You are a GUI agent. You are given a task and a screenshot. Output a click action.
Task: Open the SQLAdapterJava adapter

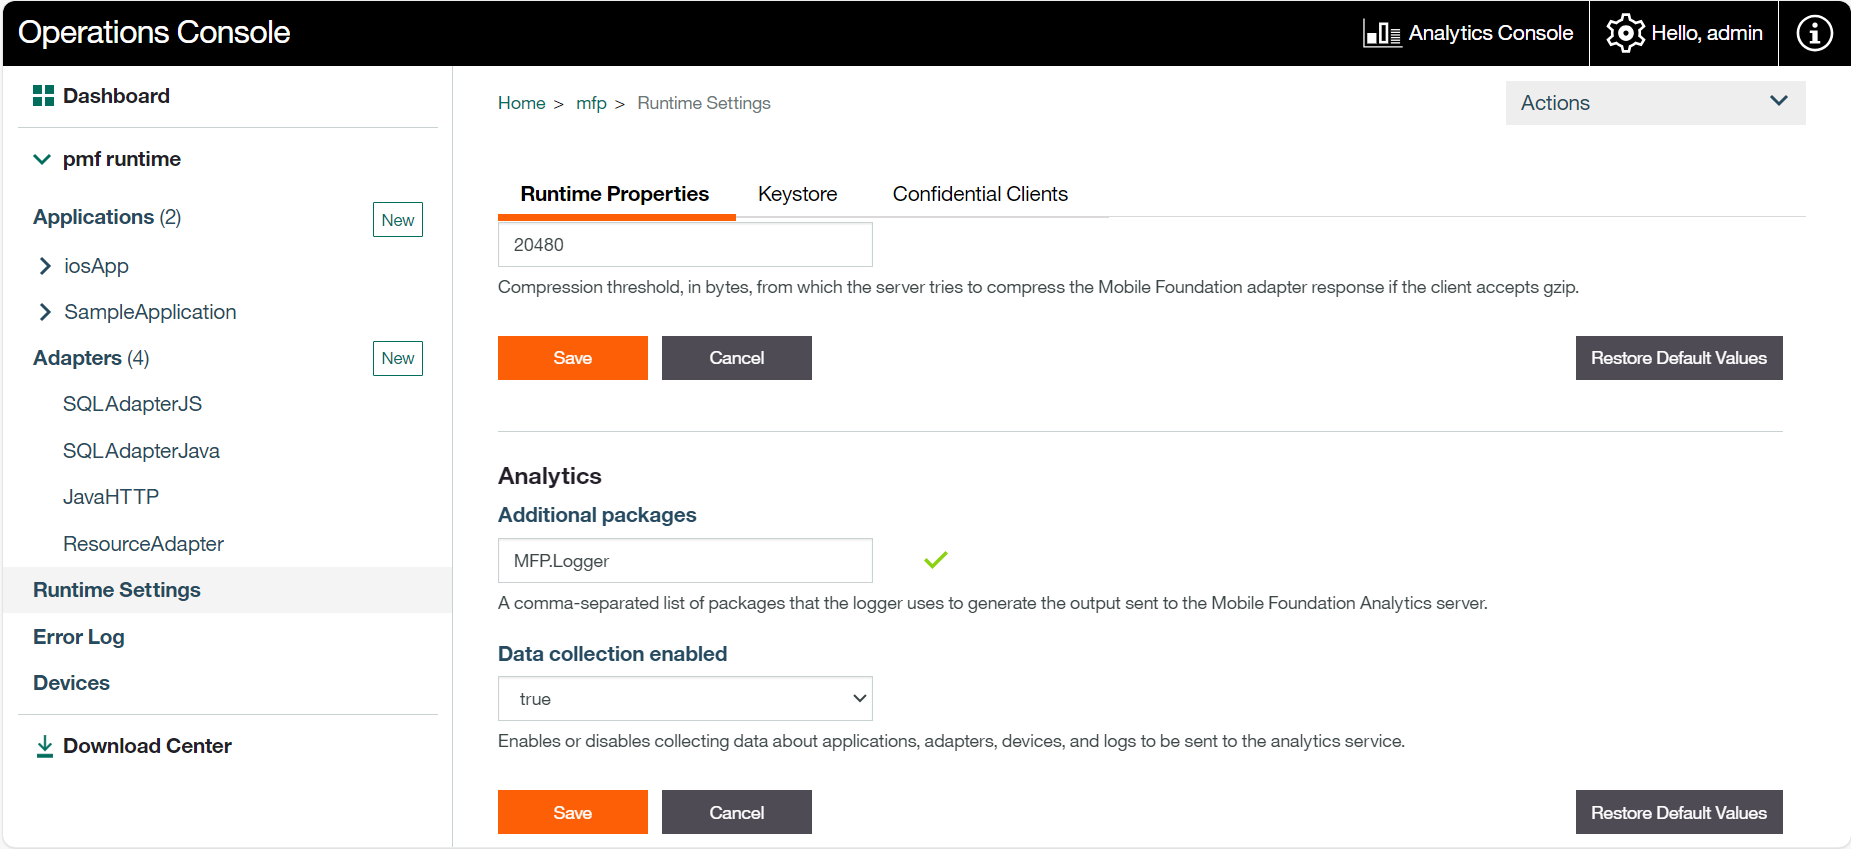(141, 451)
